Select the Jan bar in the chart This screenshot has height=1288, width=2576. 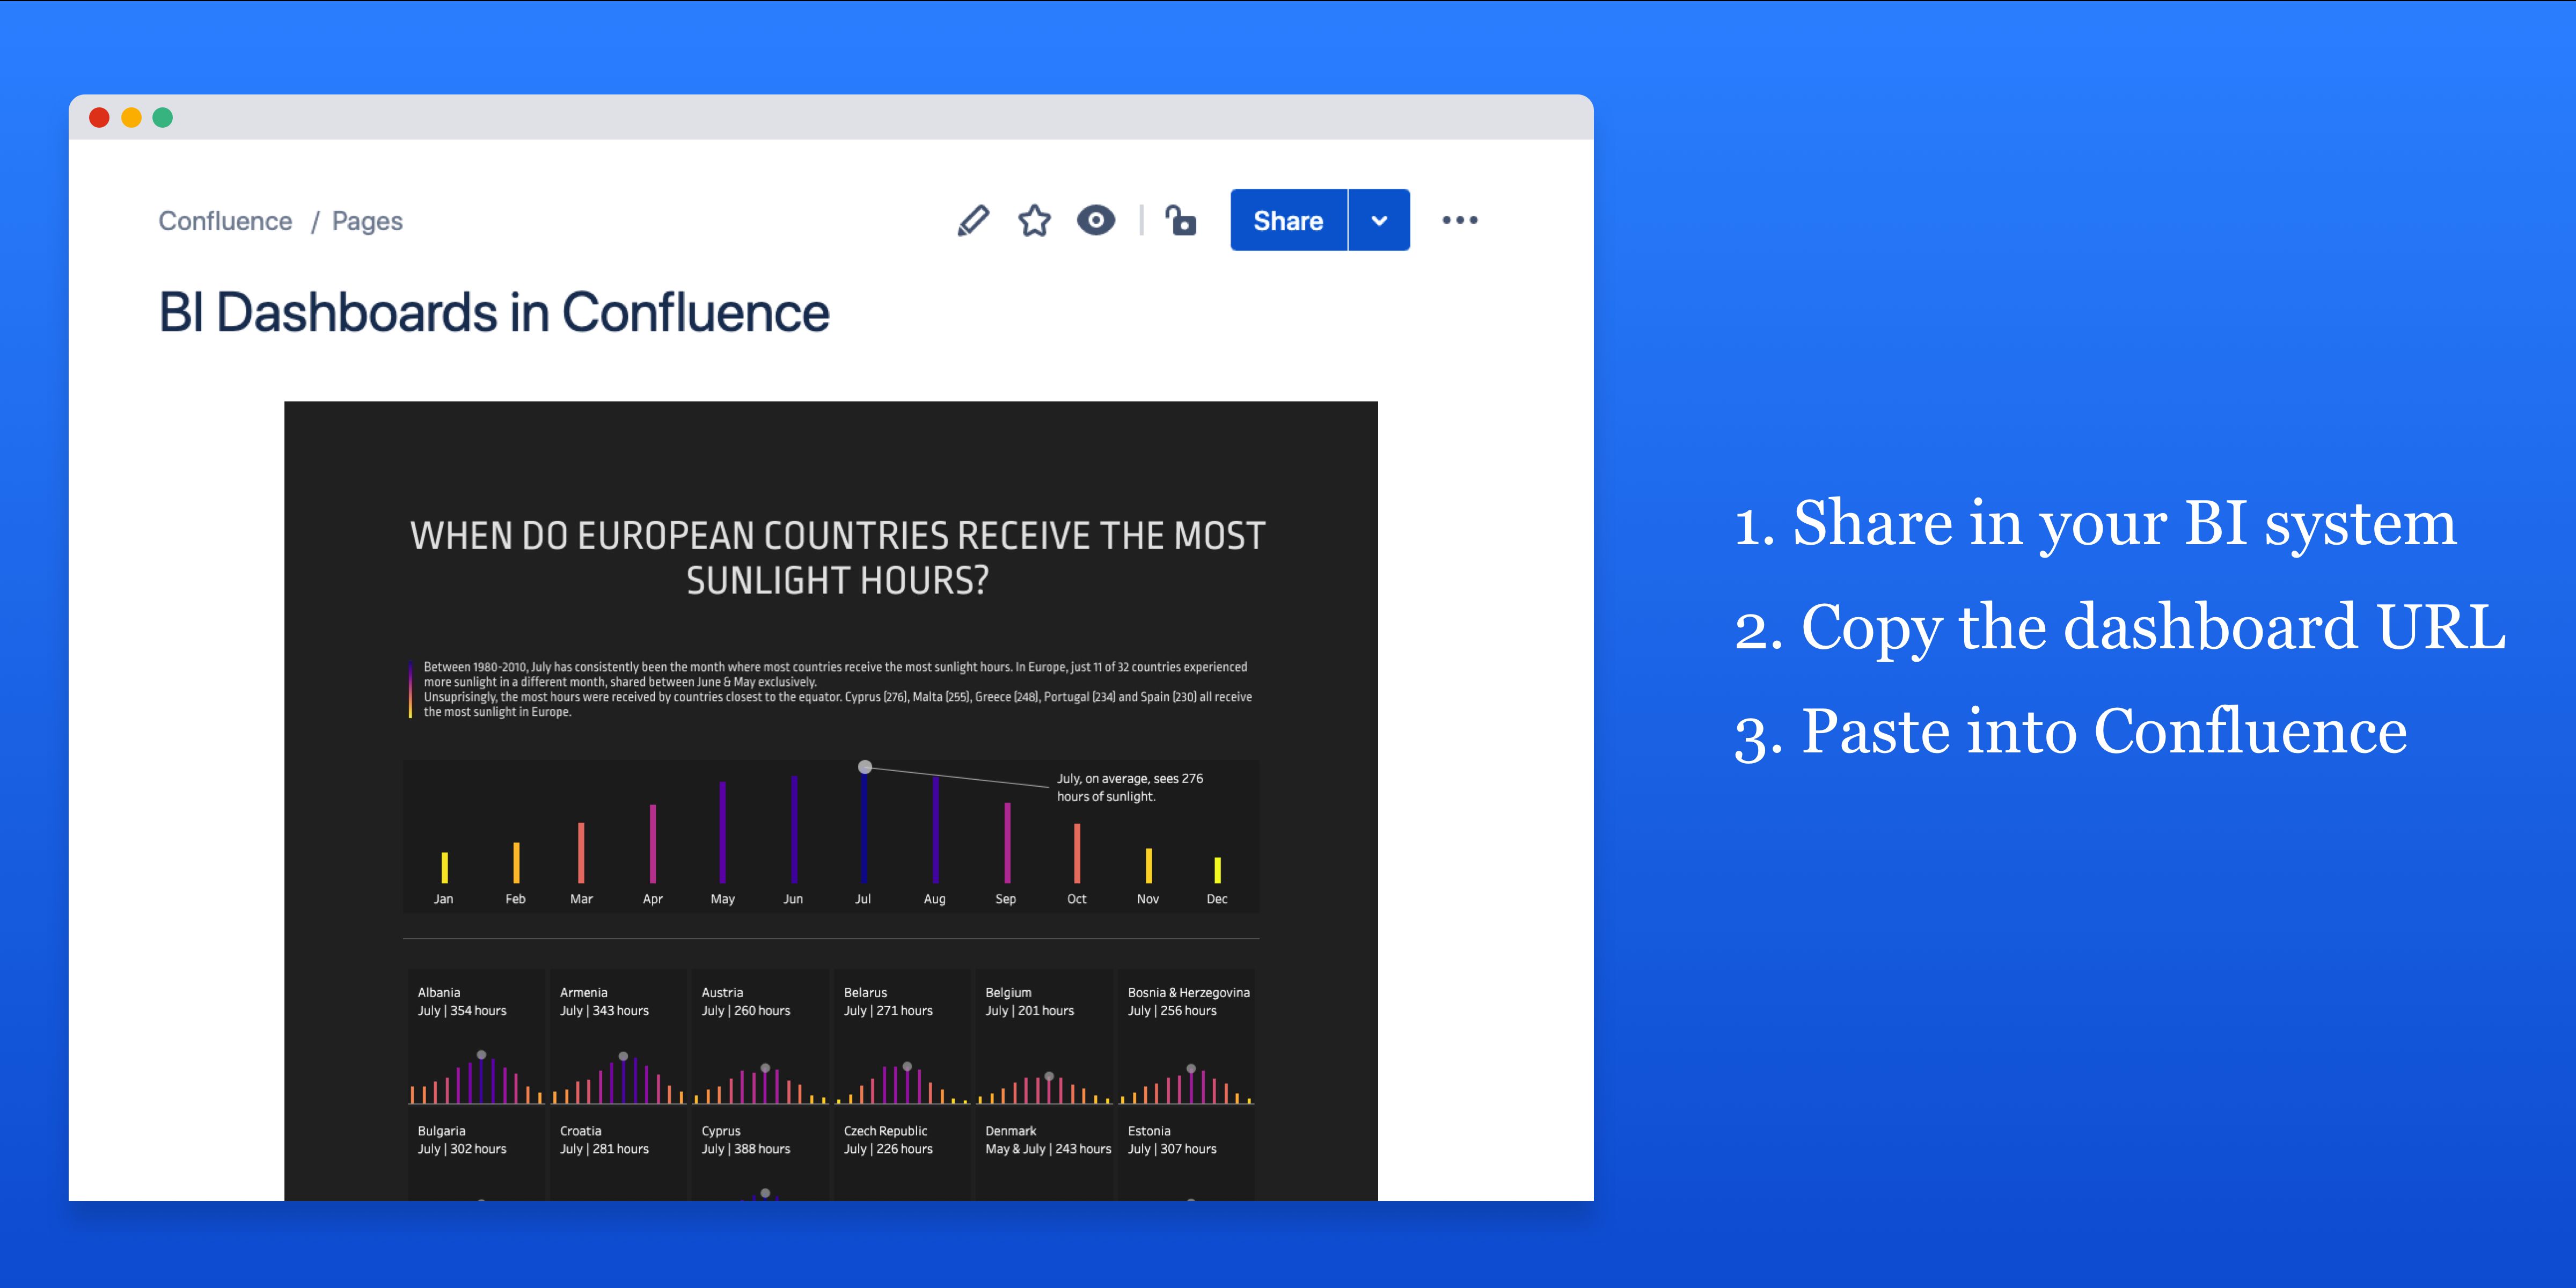coord(444,868)
